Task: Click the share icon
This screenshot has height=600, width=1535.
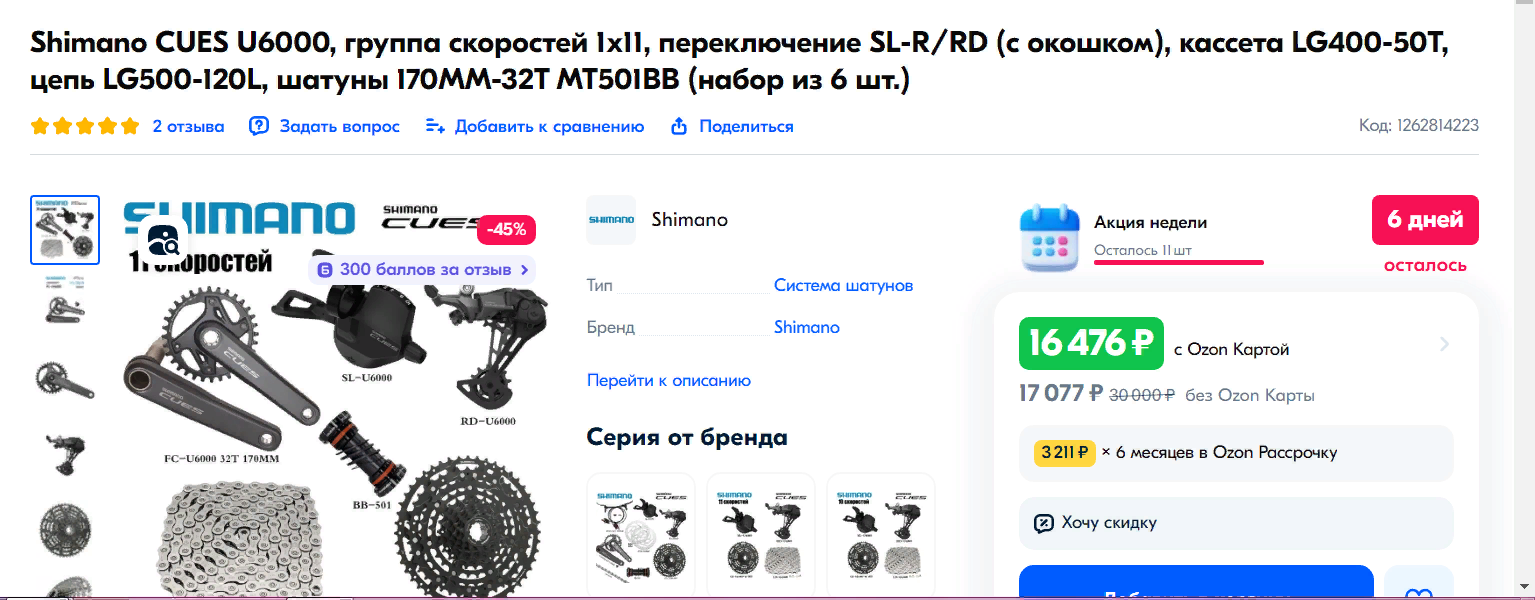Action: pyautogui.click(x=679, y=126)
